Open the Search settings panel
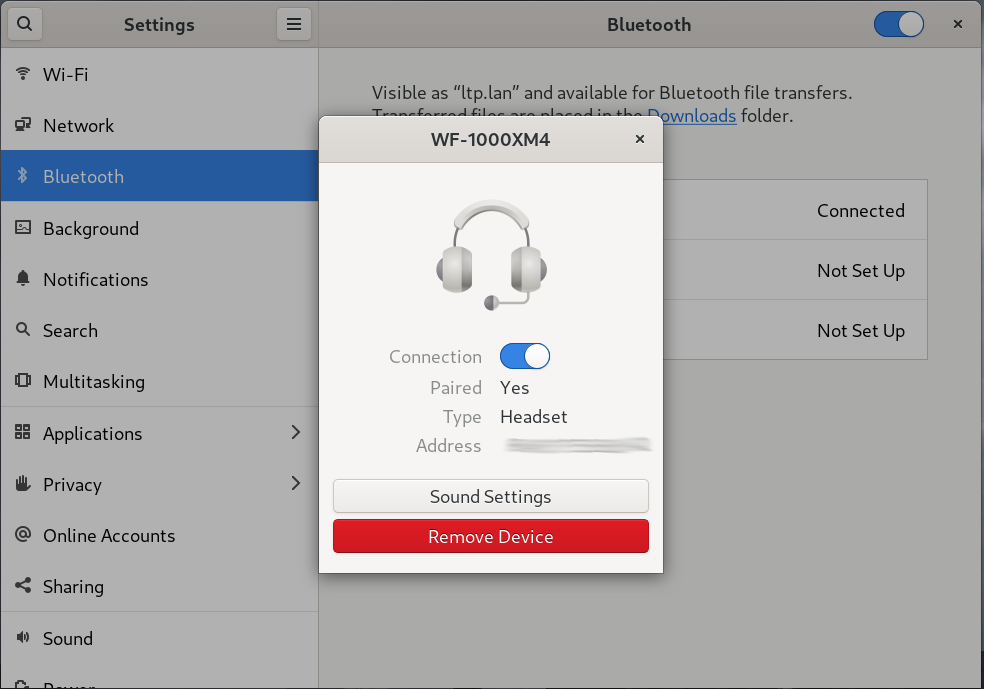The width and height of the screenshot is (984, 689). 159,330
